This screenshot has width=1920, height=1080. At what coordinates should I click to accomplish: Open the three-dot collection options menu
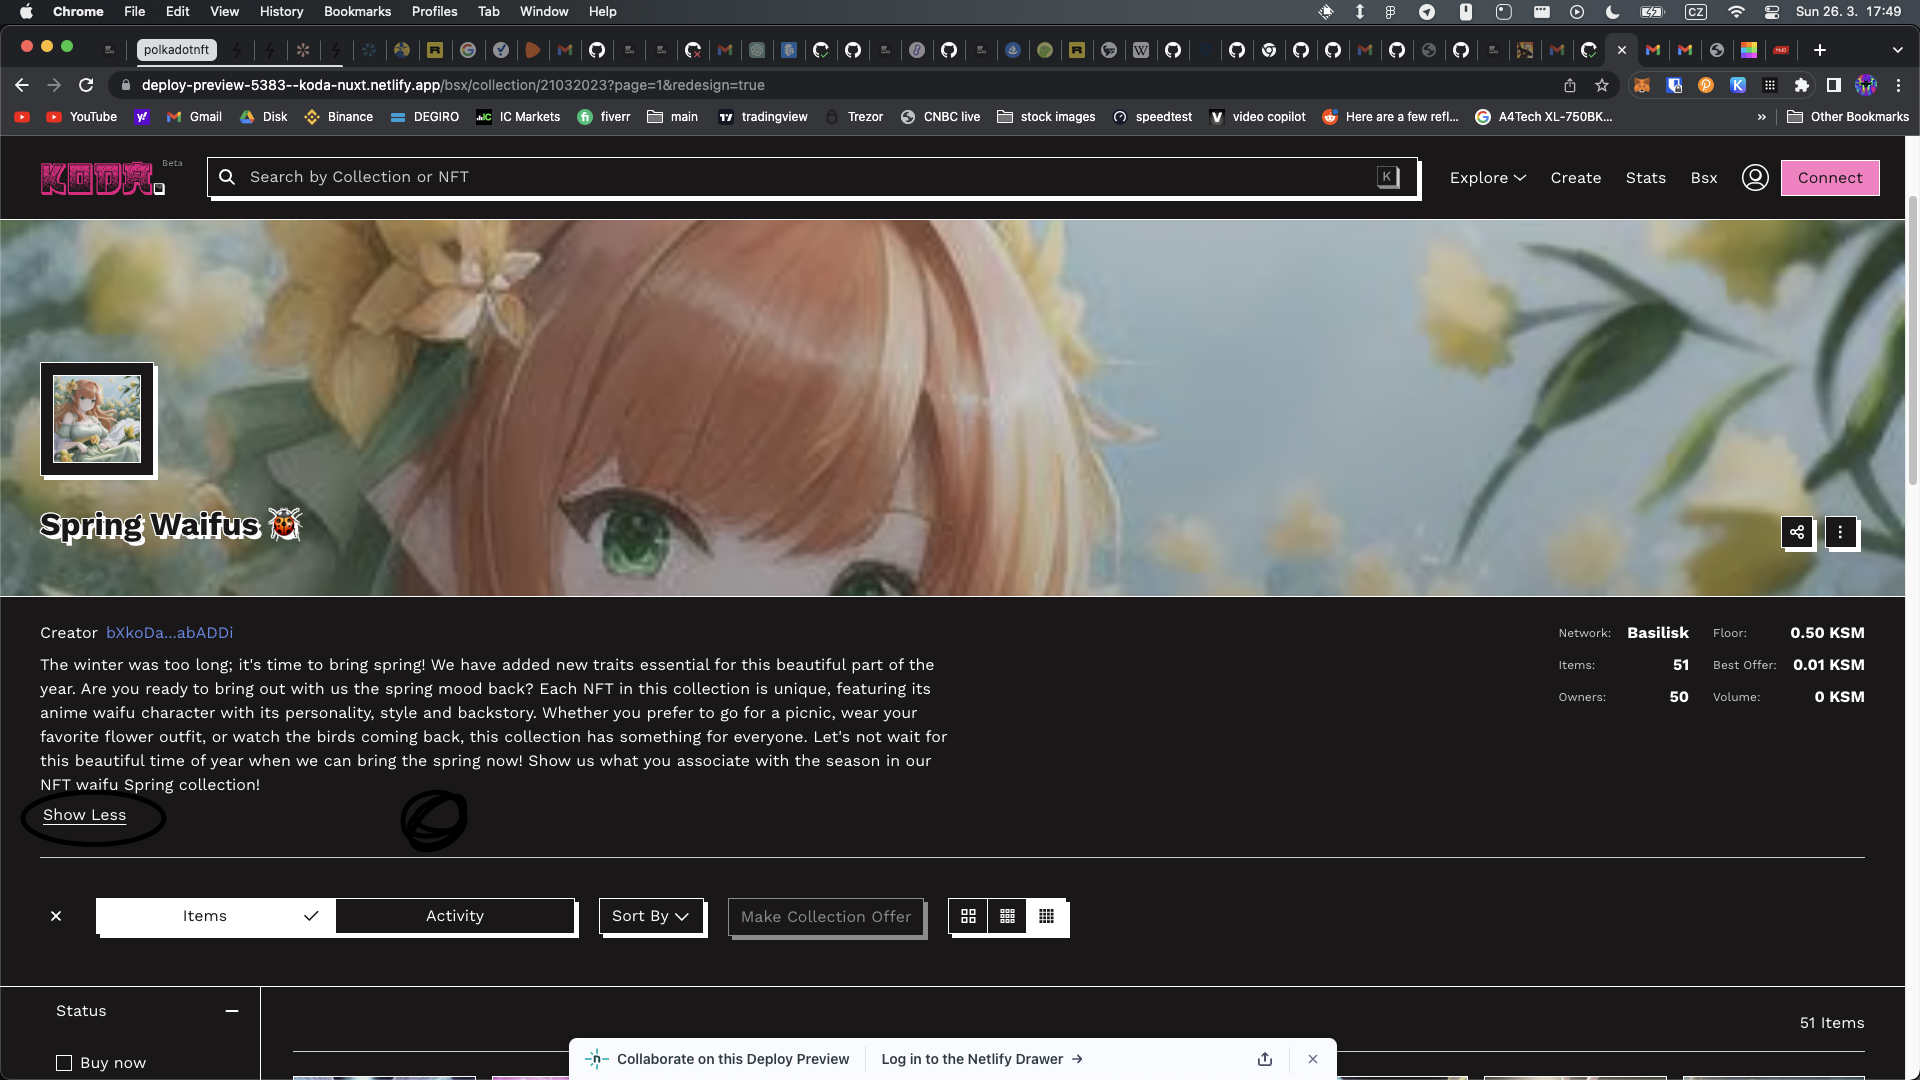pyautogui.click(x=1840, y=533)
